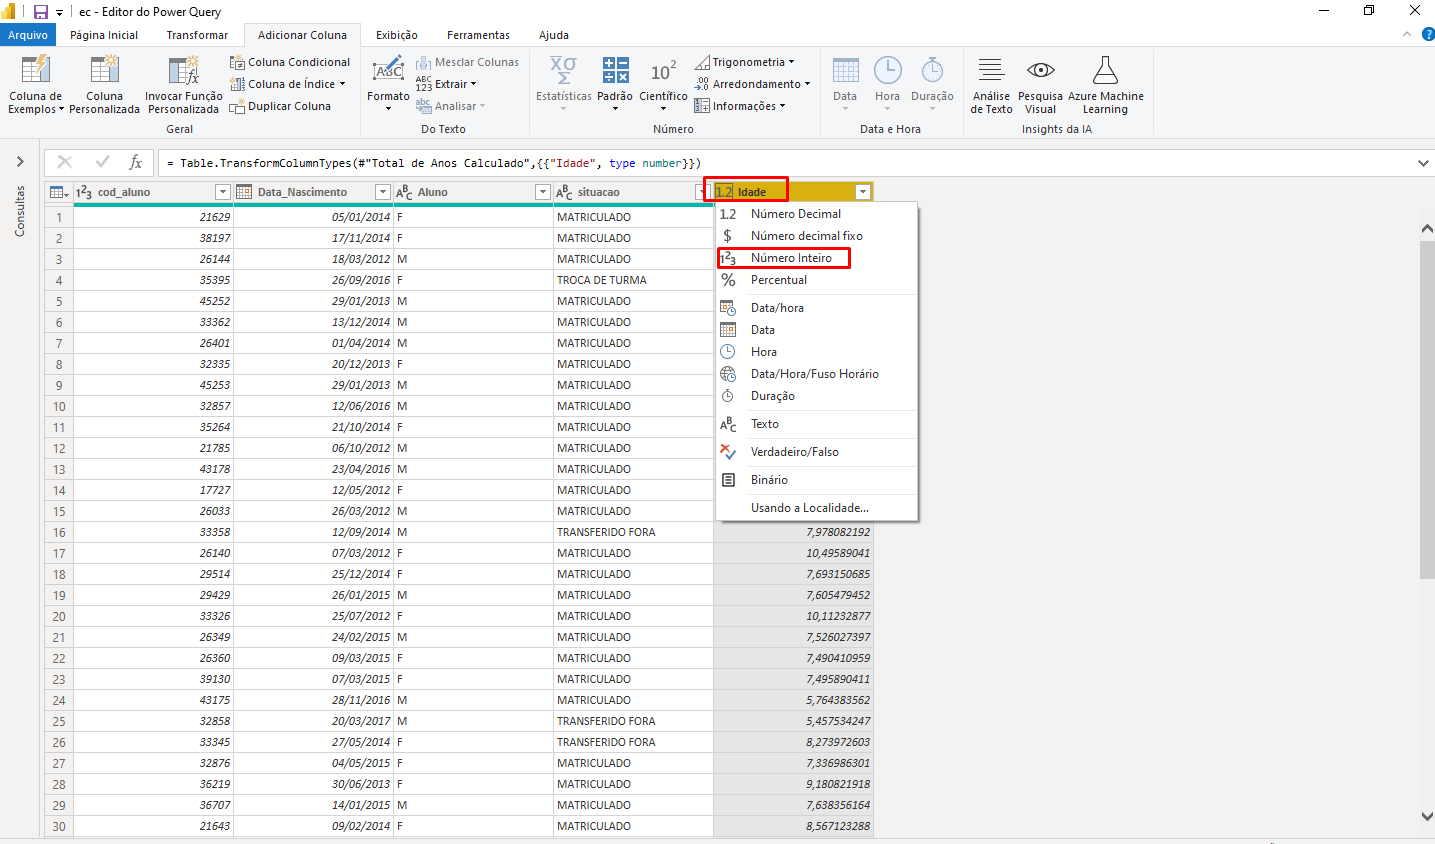1435x844 pixels.
Task: Open the Coluna Condicional tool
Action: 289,61
